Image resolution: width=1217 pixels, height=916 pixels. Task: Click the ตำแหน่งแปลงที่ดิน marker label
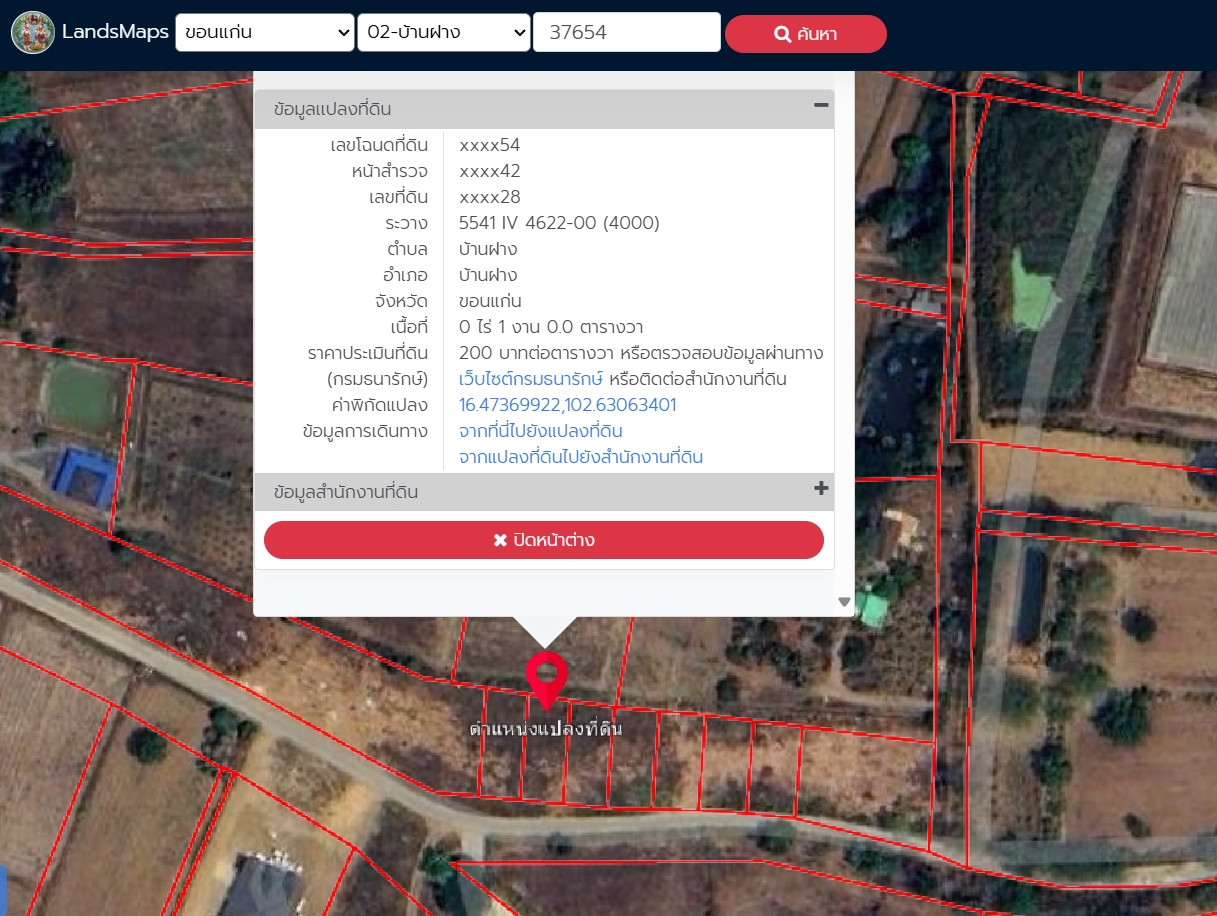546,729
